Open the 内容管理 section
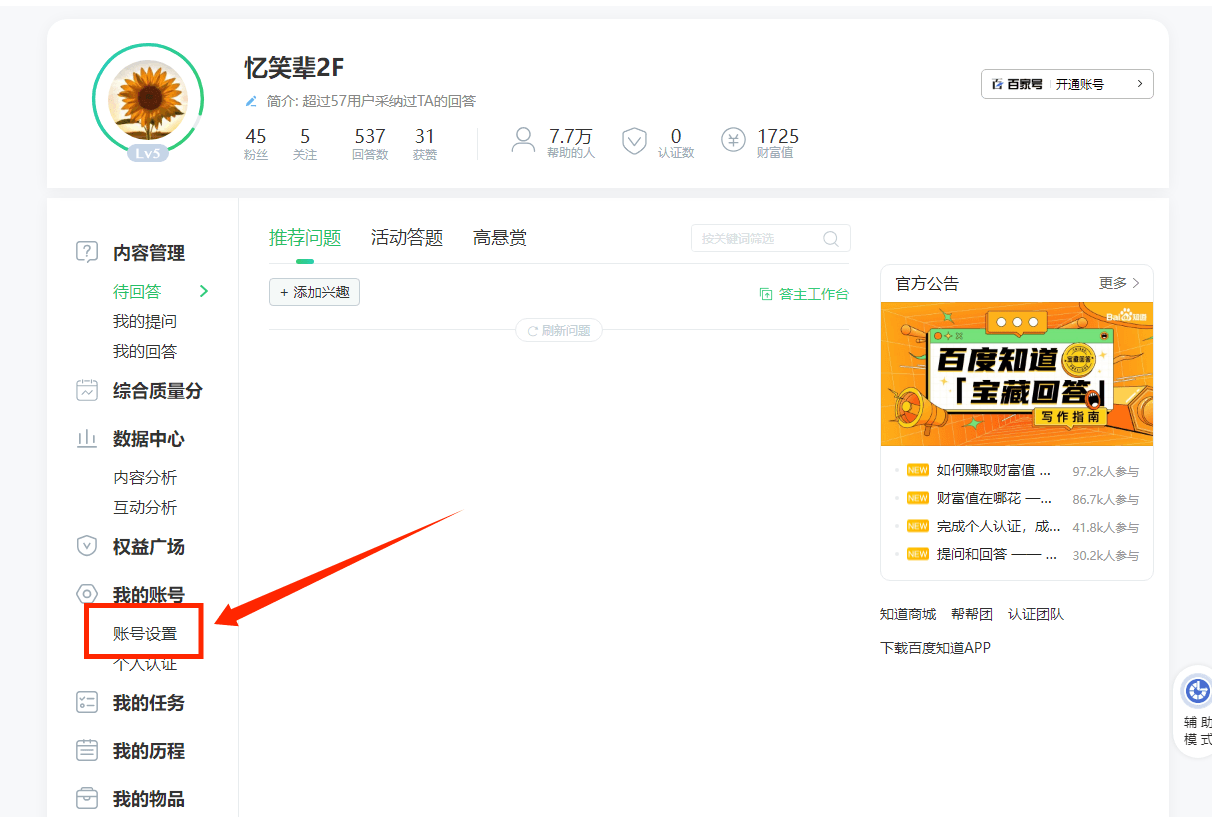The image size is (1212, 817). tap(149, 253)
